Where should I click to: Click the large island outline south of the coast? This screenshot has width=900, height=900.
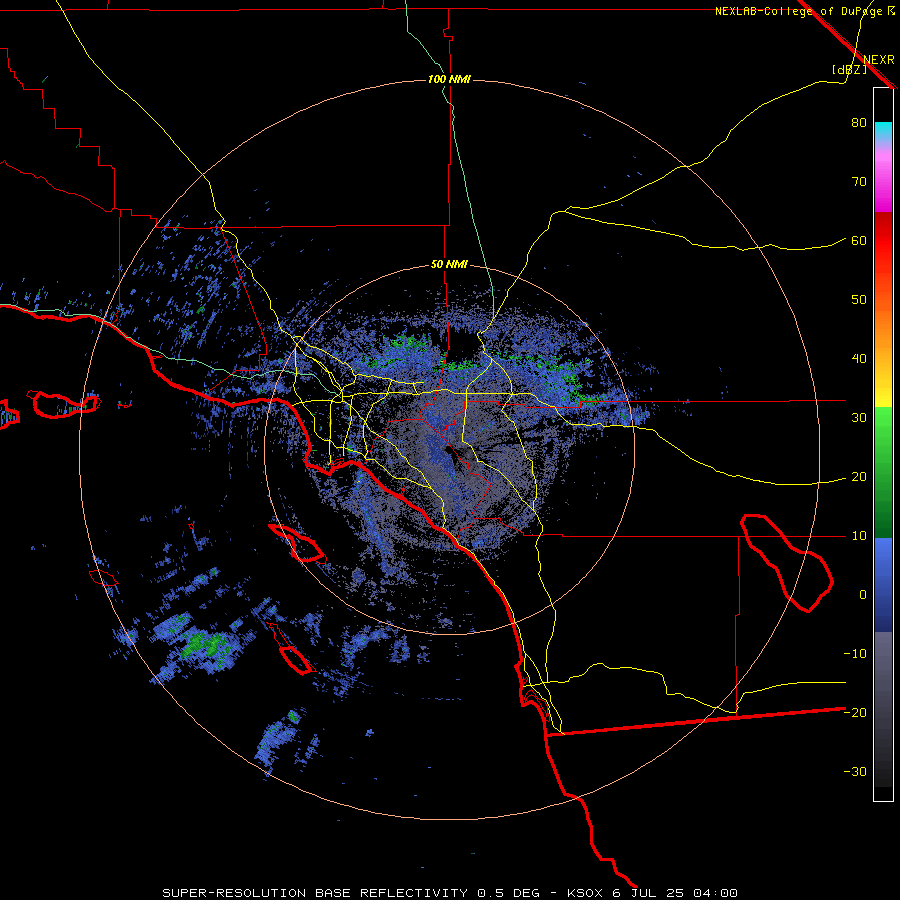point(297,543)
